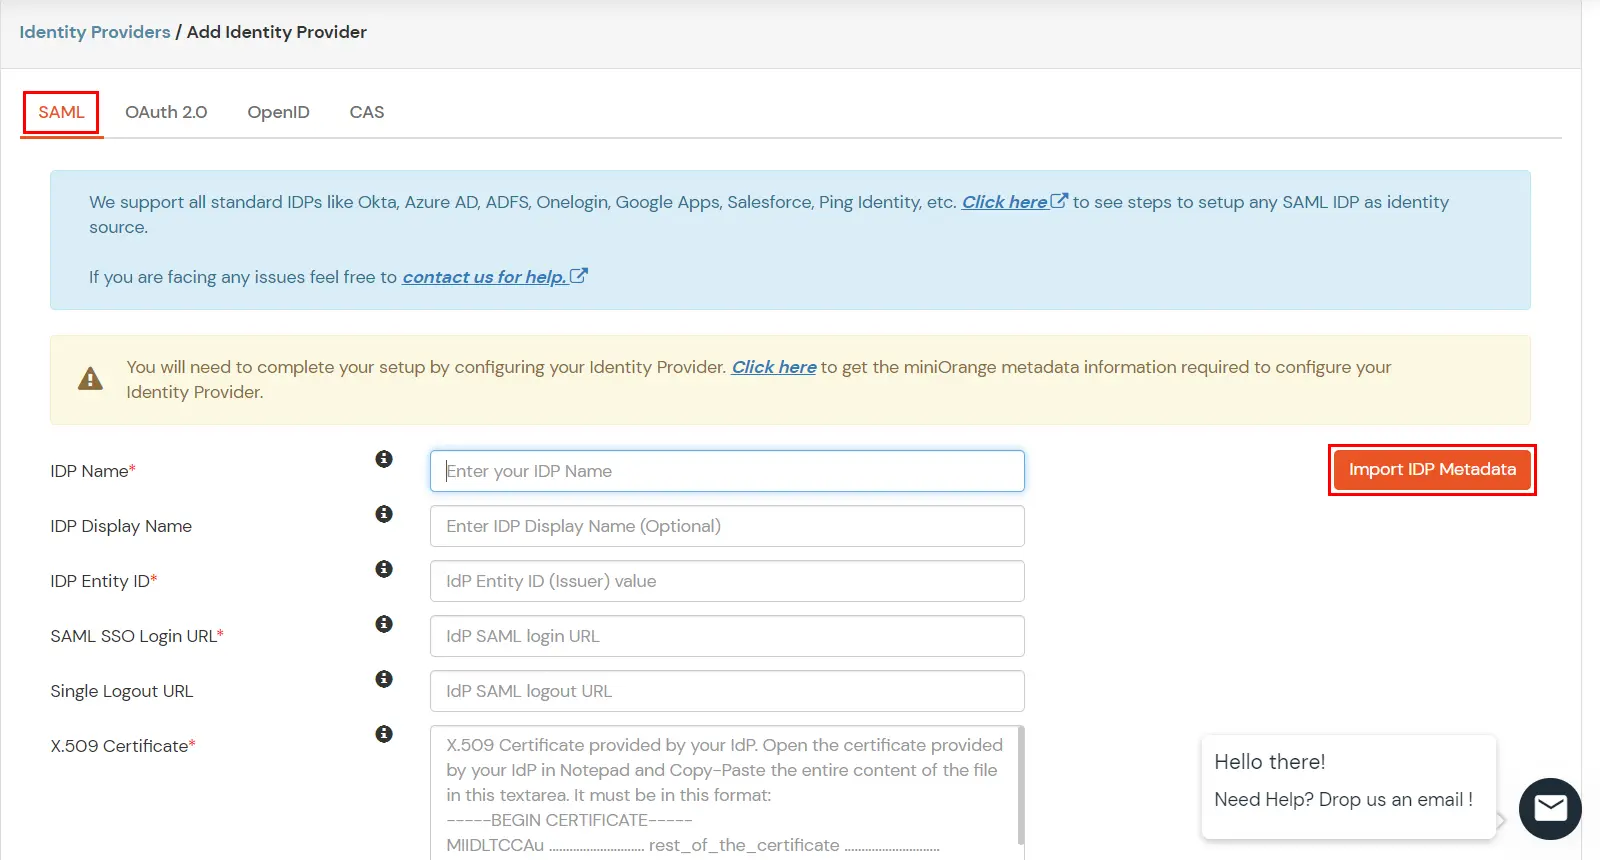
Task: Switch to the OAuth 2.0 tab
Action: pos(166,112)
